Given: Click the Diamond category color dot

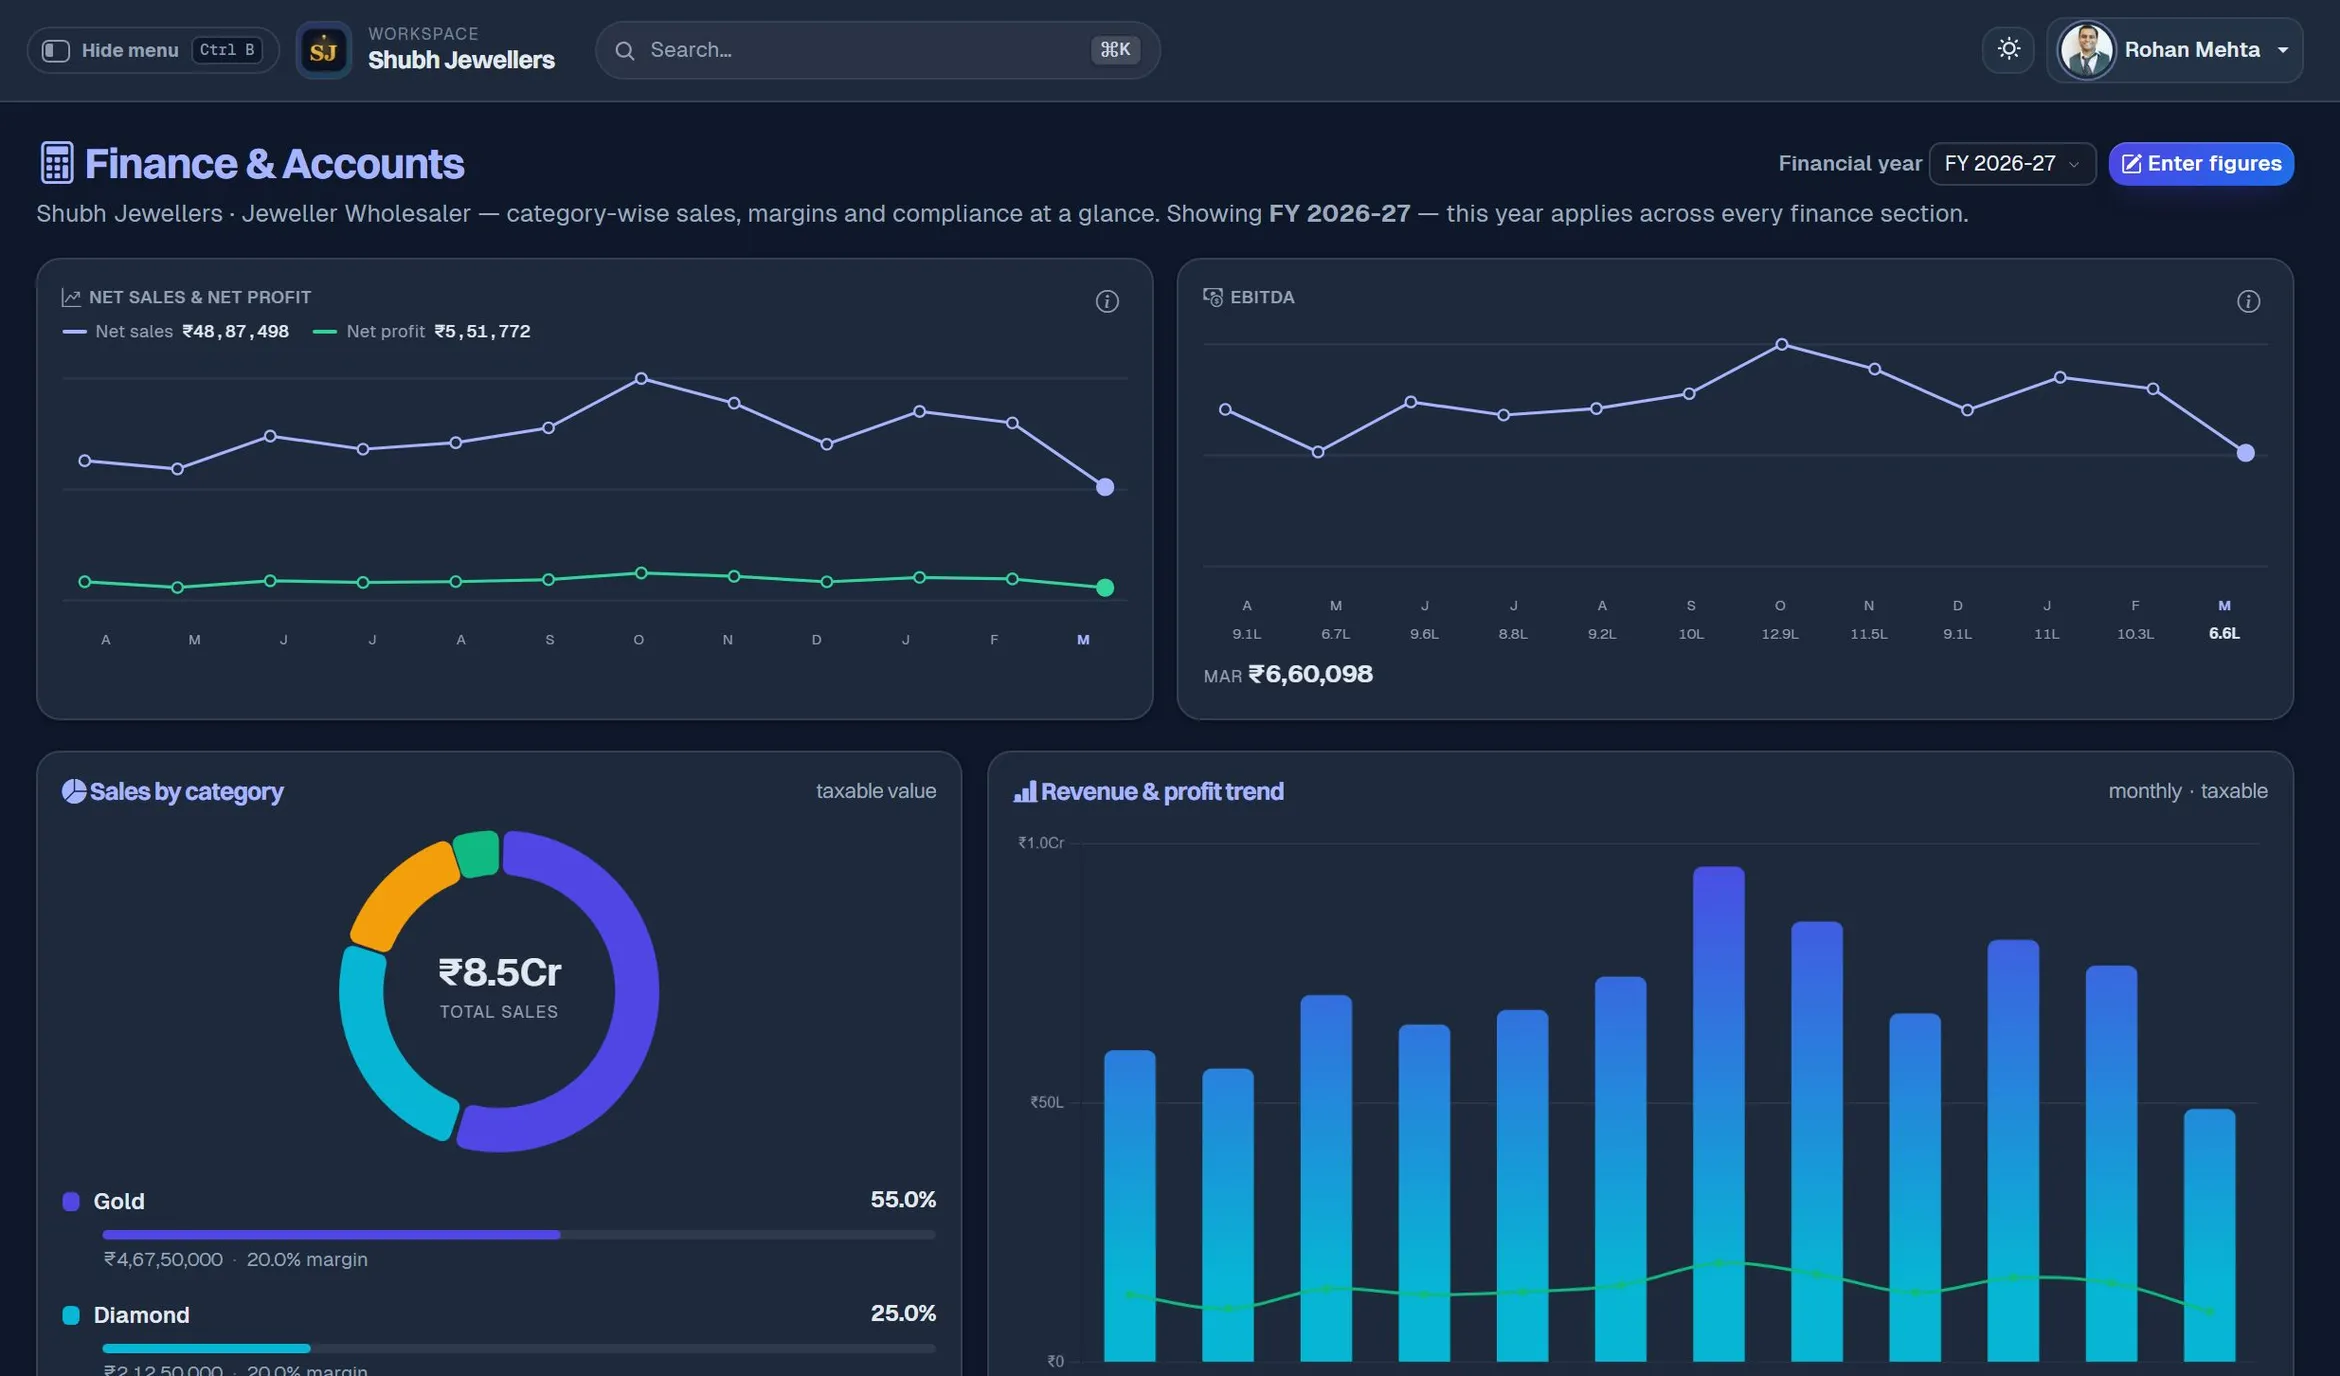Looking at the screenshot, I should click(71, 1315).
